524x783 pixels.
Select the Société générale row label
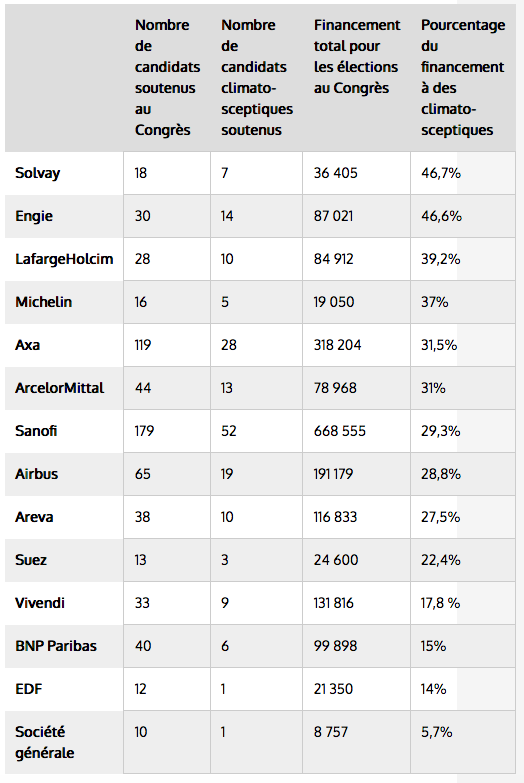44,742
